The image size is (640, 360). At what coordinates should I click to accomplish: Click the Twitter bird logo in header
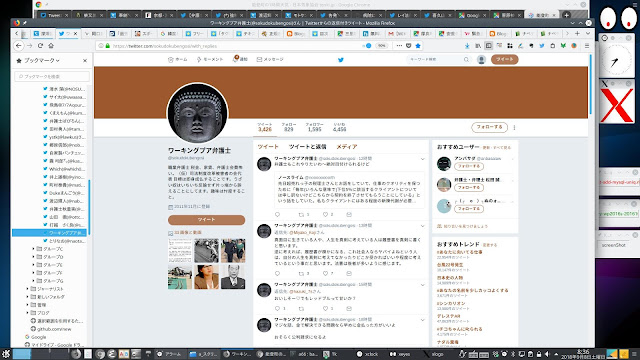pos(341,60)
